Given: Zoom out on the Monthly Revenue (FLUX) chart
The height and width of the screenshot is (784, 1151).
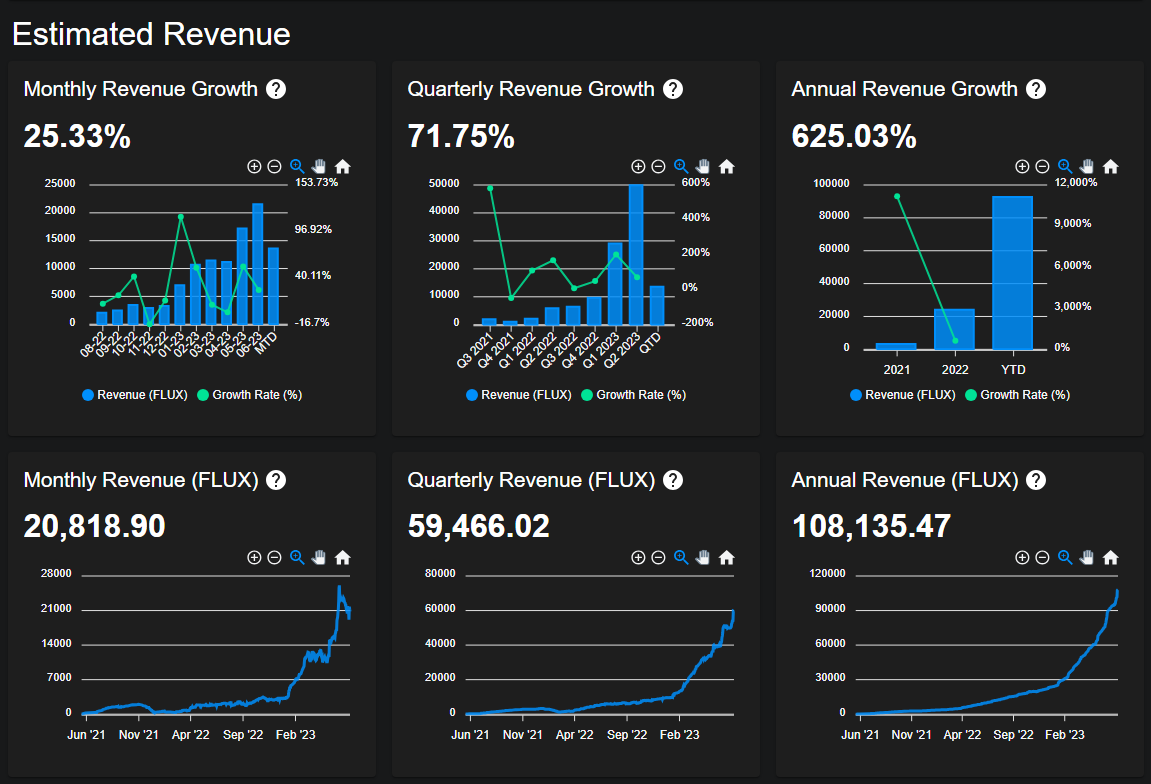Looking at the screenshot, I should (x=275, y=558).
